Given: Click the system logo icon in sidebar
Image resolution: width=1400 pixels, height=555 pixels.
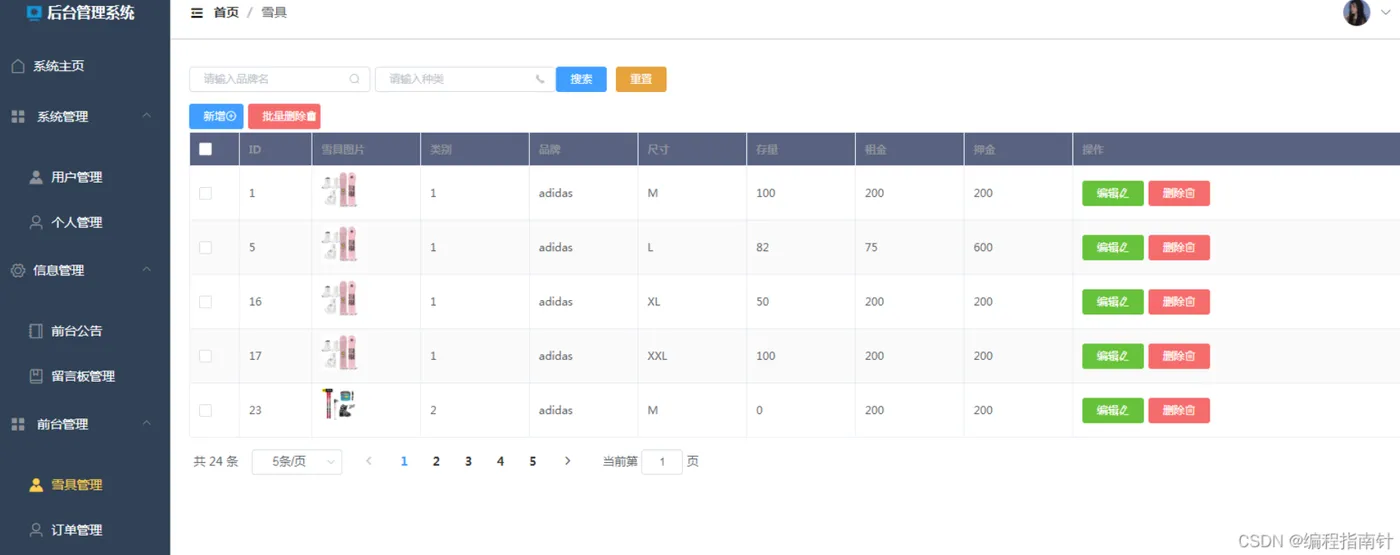Looking at the screenshot, I should (x=35, y=13).
